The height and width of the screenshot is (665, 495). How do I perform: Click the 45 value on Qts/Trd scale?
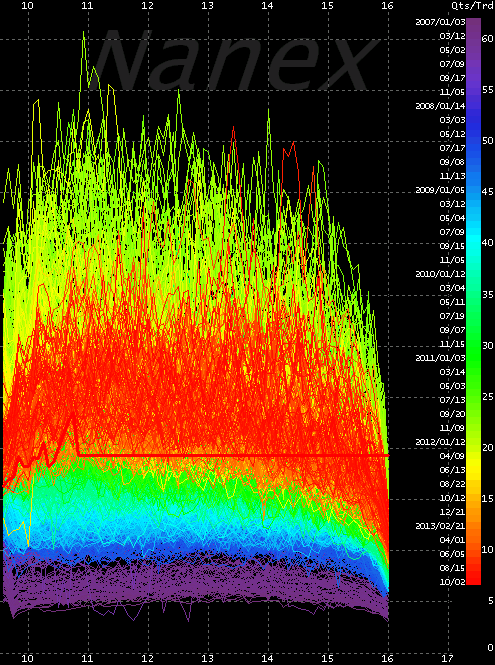pyautogui.click(x=488, y=192)
